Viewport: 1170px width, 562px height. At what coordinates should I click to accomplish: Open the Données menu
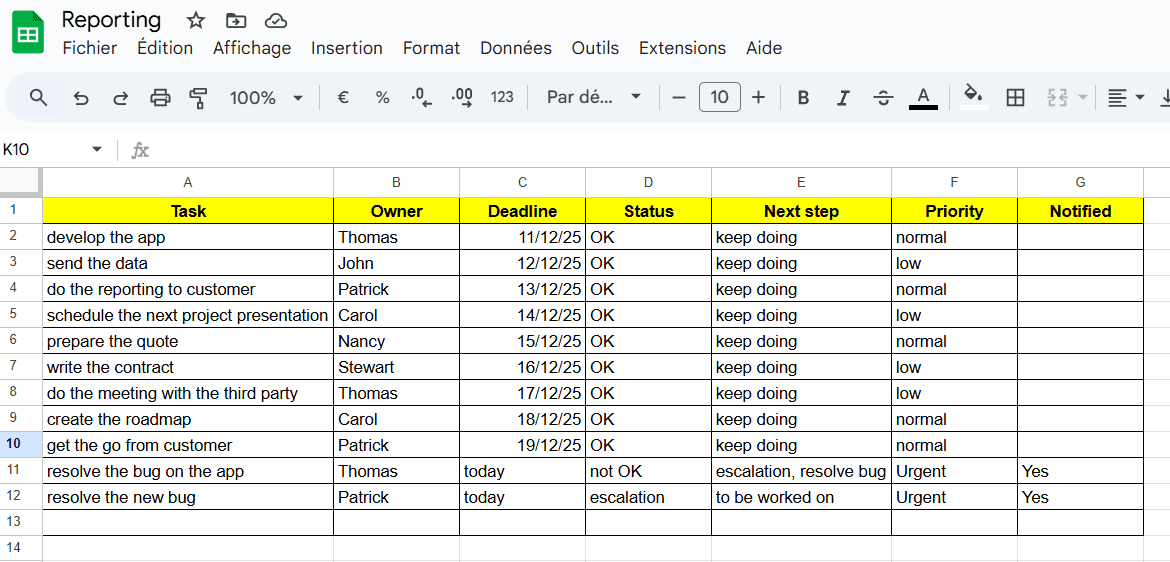515,48
